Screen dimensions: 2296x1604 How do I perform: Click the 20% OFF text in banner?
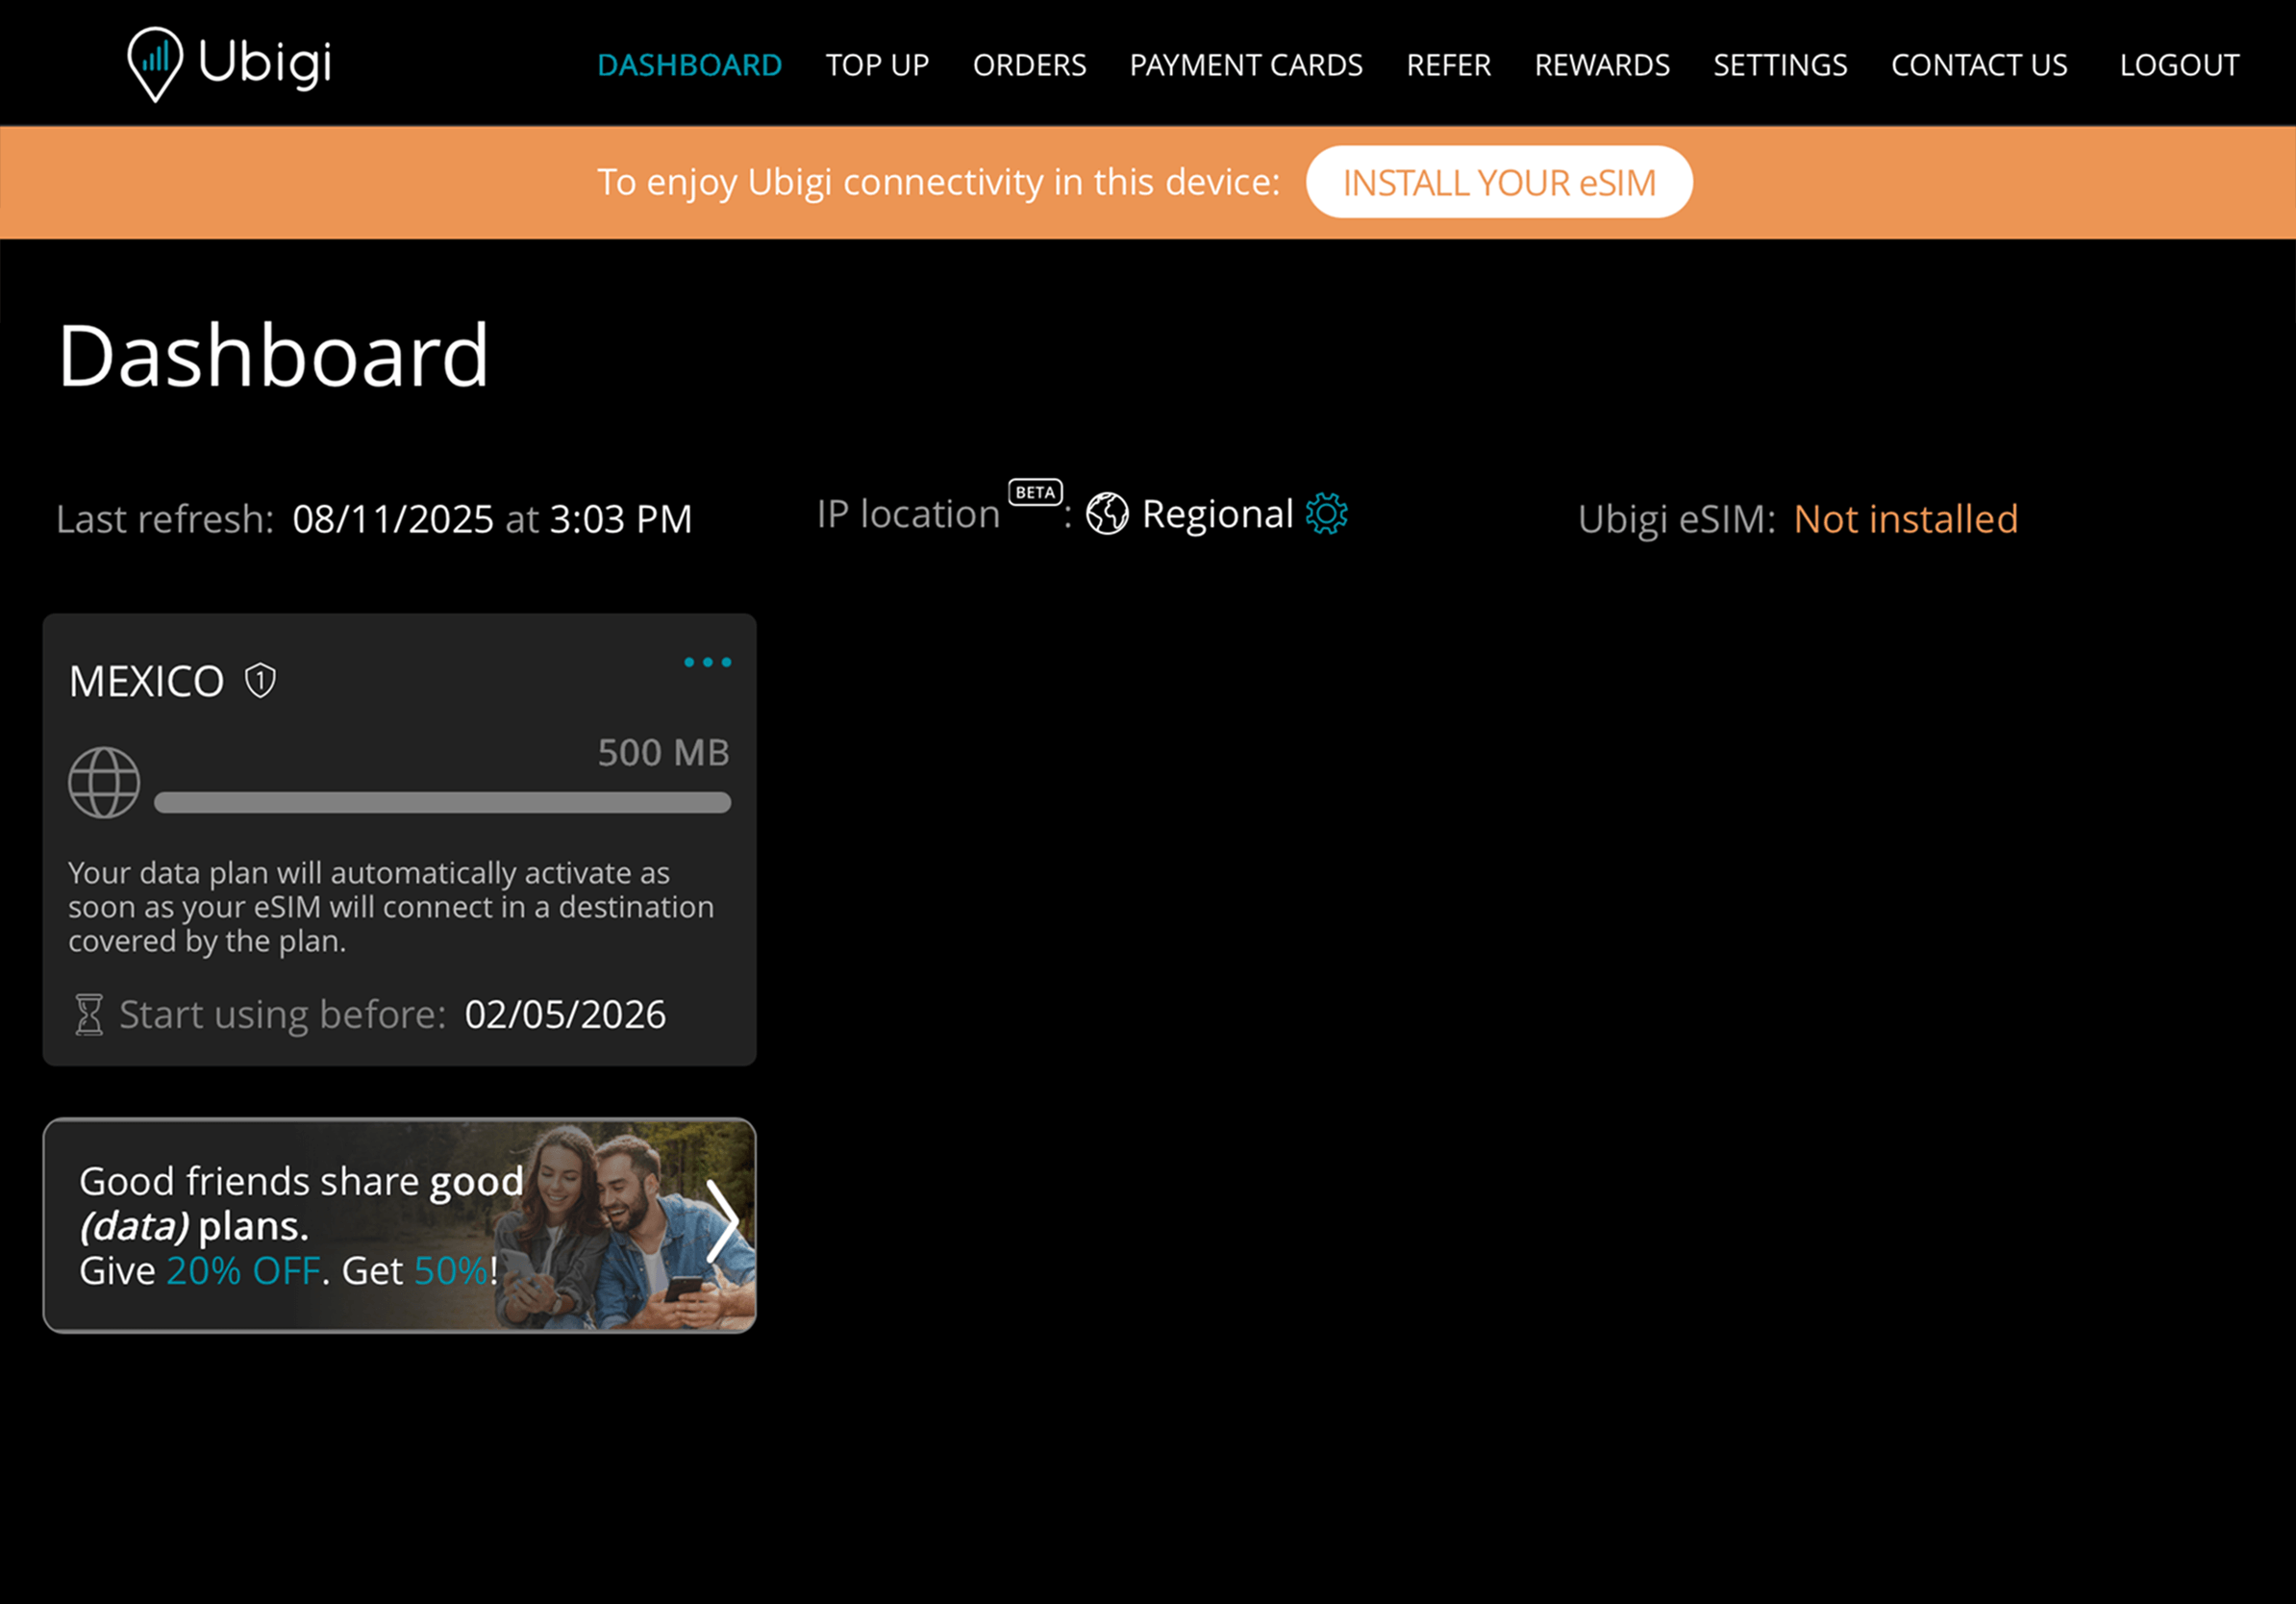tap(243, 1270)
